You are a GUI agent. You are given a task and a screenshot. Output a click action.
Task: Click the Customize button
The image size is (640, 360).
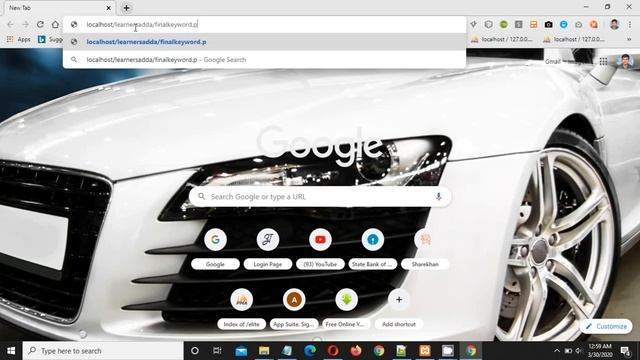606,327
